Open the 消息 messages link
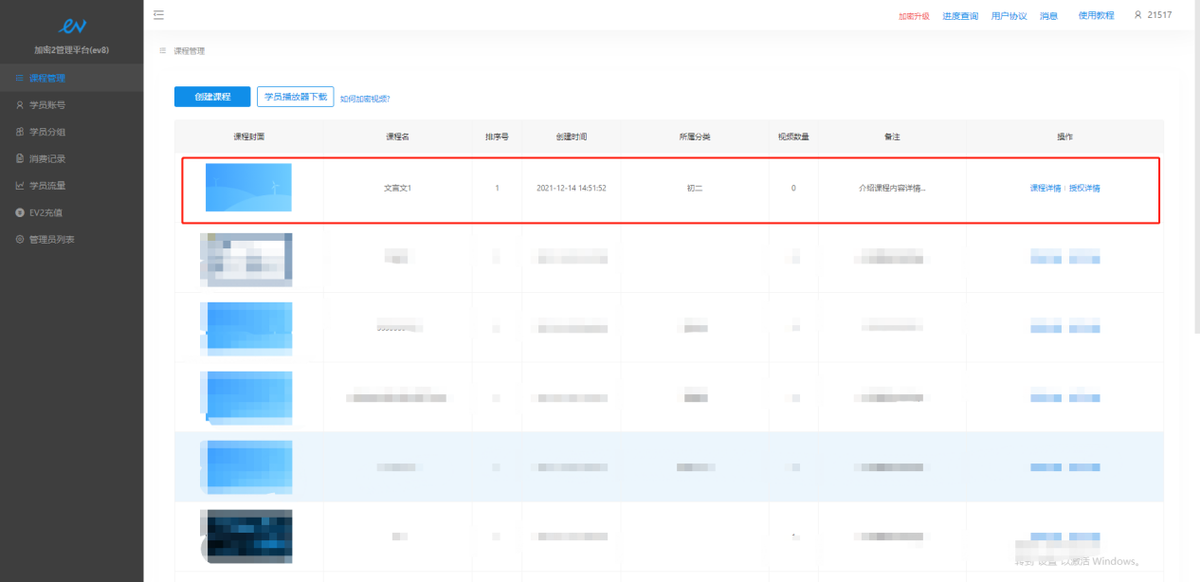Screen dimensions: 1200x582 (1049, 16)
